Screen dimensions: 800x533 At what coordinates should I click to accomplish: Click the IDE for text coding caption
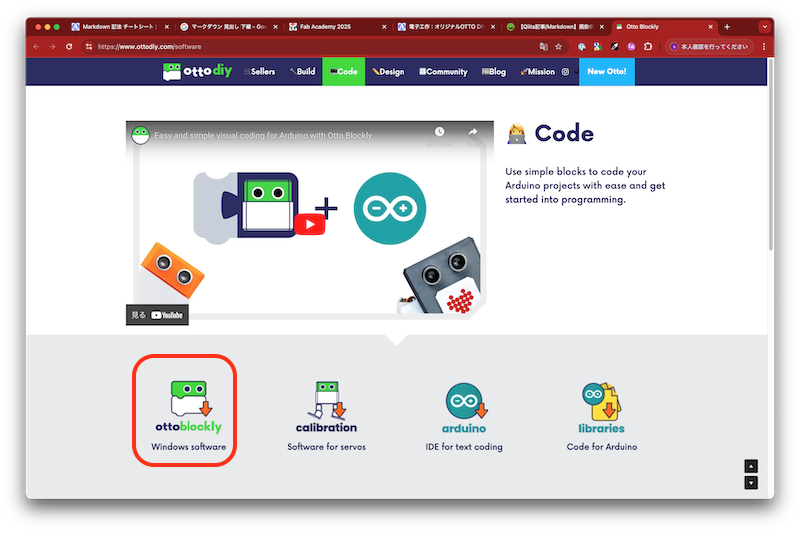click(x=464, y=447)
